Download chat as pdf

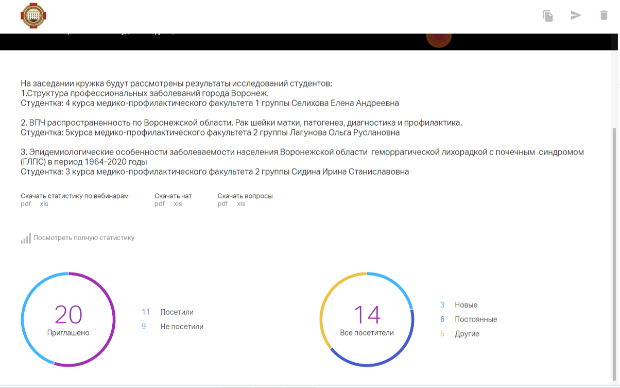[160, 204]
